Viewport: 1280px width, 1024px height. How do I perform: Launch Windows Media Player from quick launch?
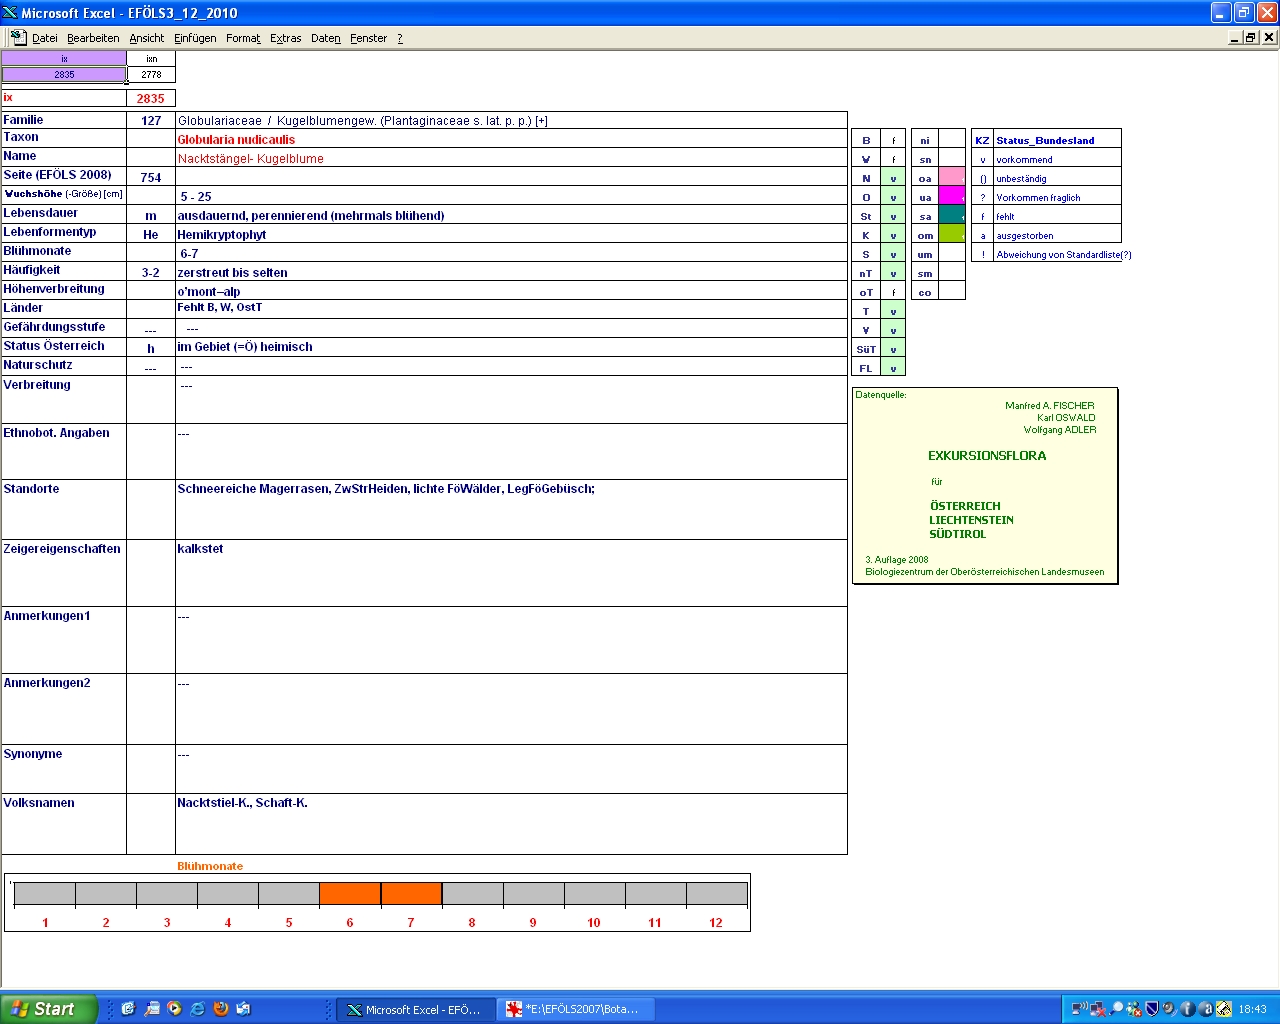(x=175, y=1009)
